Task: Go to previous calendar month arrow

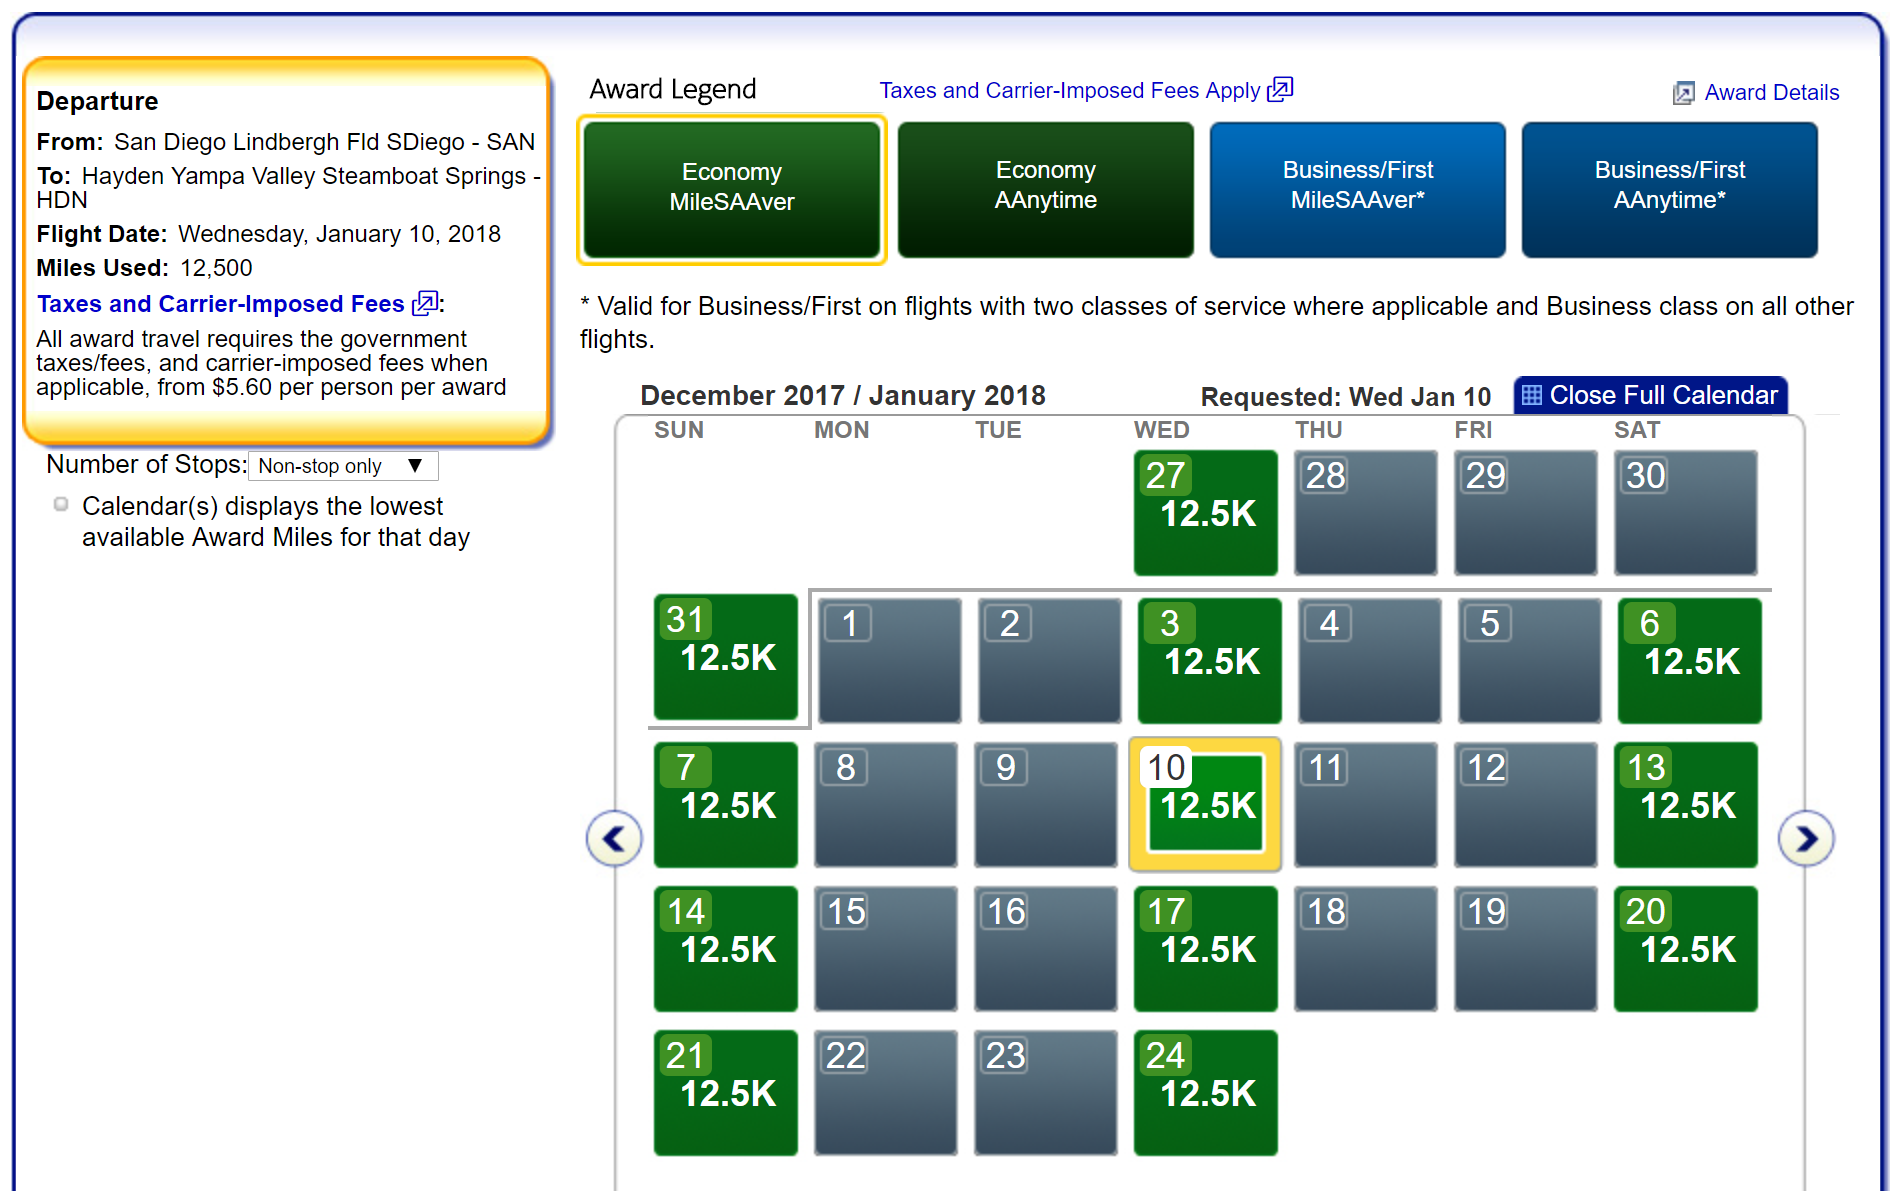Action: [x=613, y=838]
